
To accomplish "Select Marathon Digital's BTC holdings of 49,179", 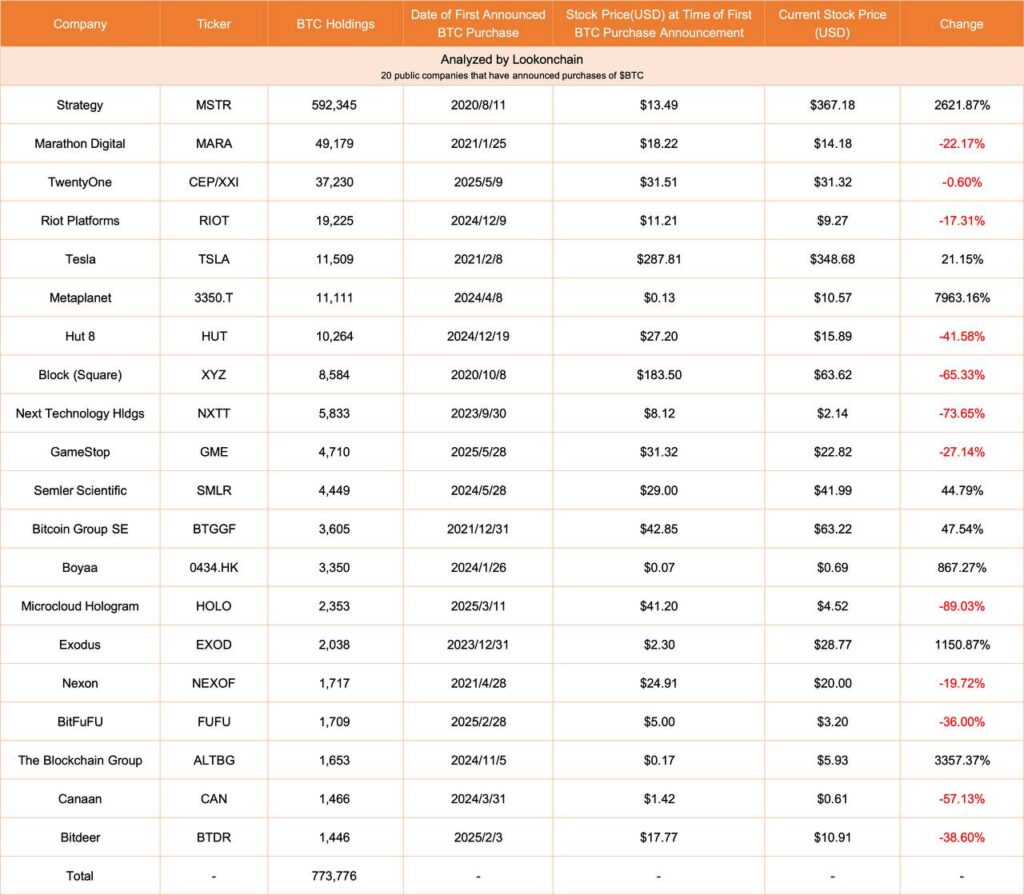I will pos(335,144).
